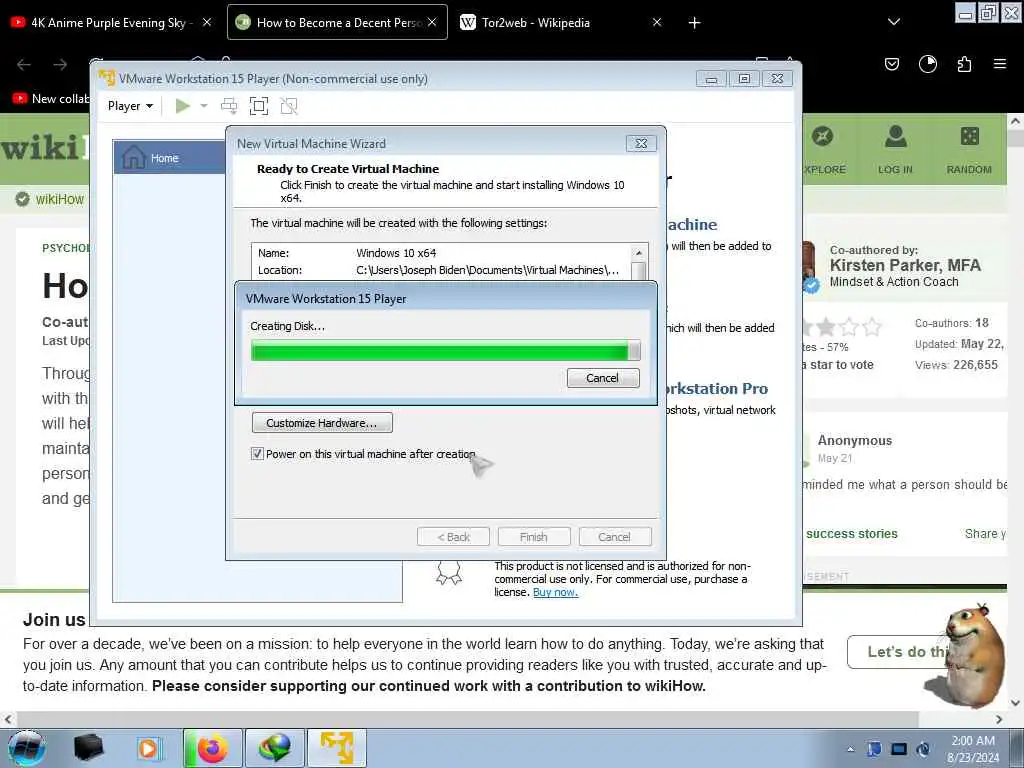Open the Player menu dropdown

(x=130, y=106)
